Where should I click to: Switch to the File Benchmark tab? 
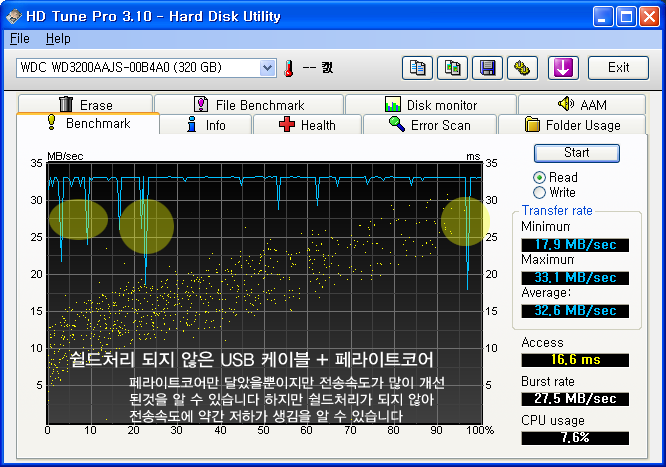pyautogui.click(x=249, y=104)
